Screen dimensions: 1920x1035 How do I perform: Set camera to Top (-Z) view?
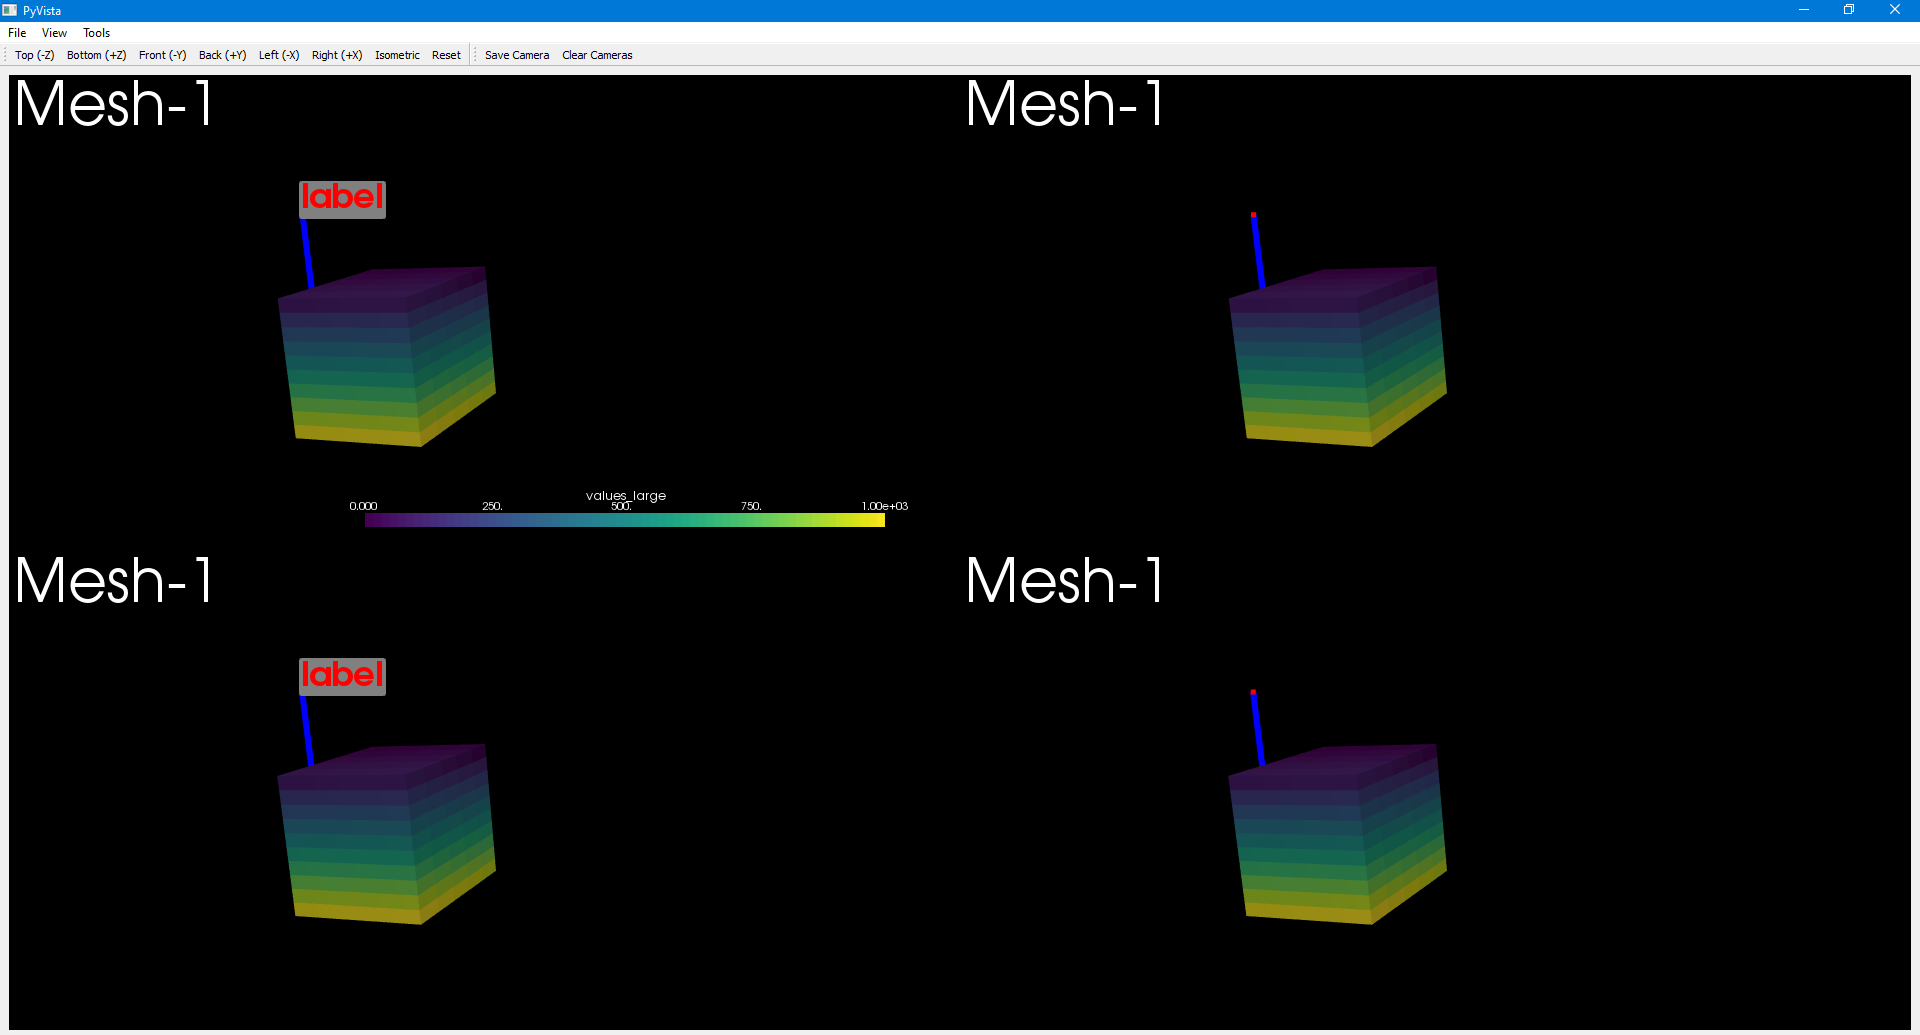click(x=34, y=55)
